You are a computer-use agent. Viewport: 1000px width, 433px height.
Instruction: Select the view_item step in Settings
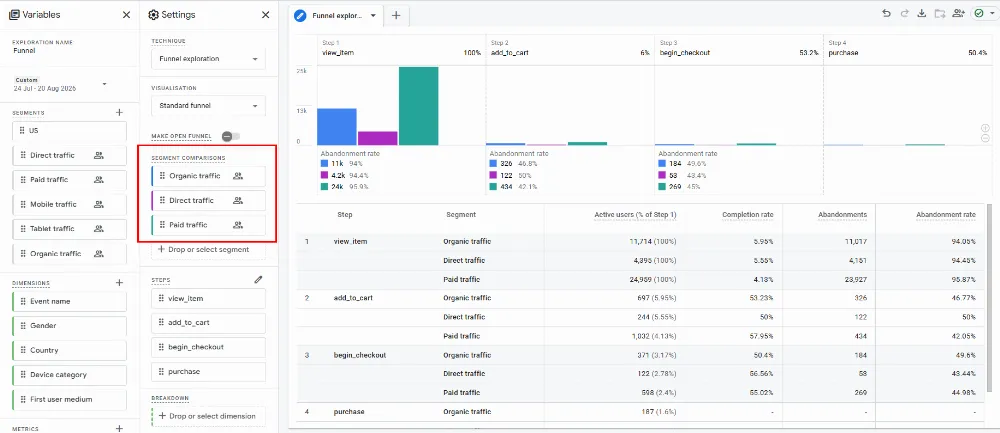click(x=209, y=298)
